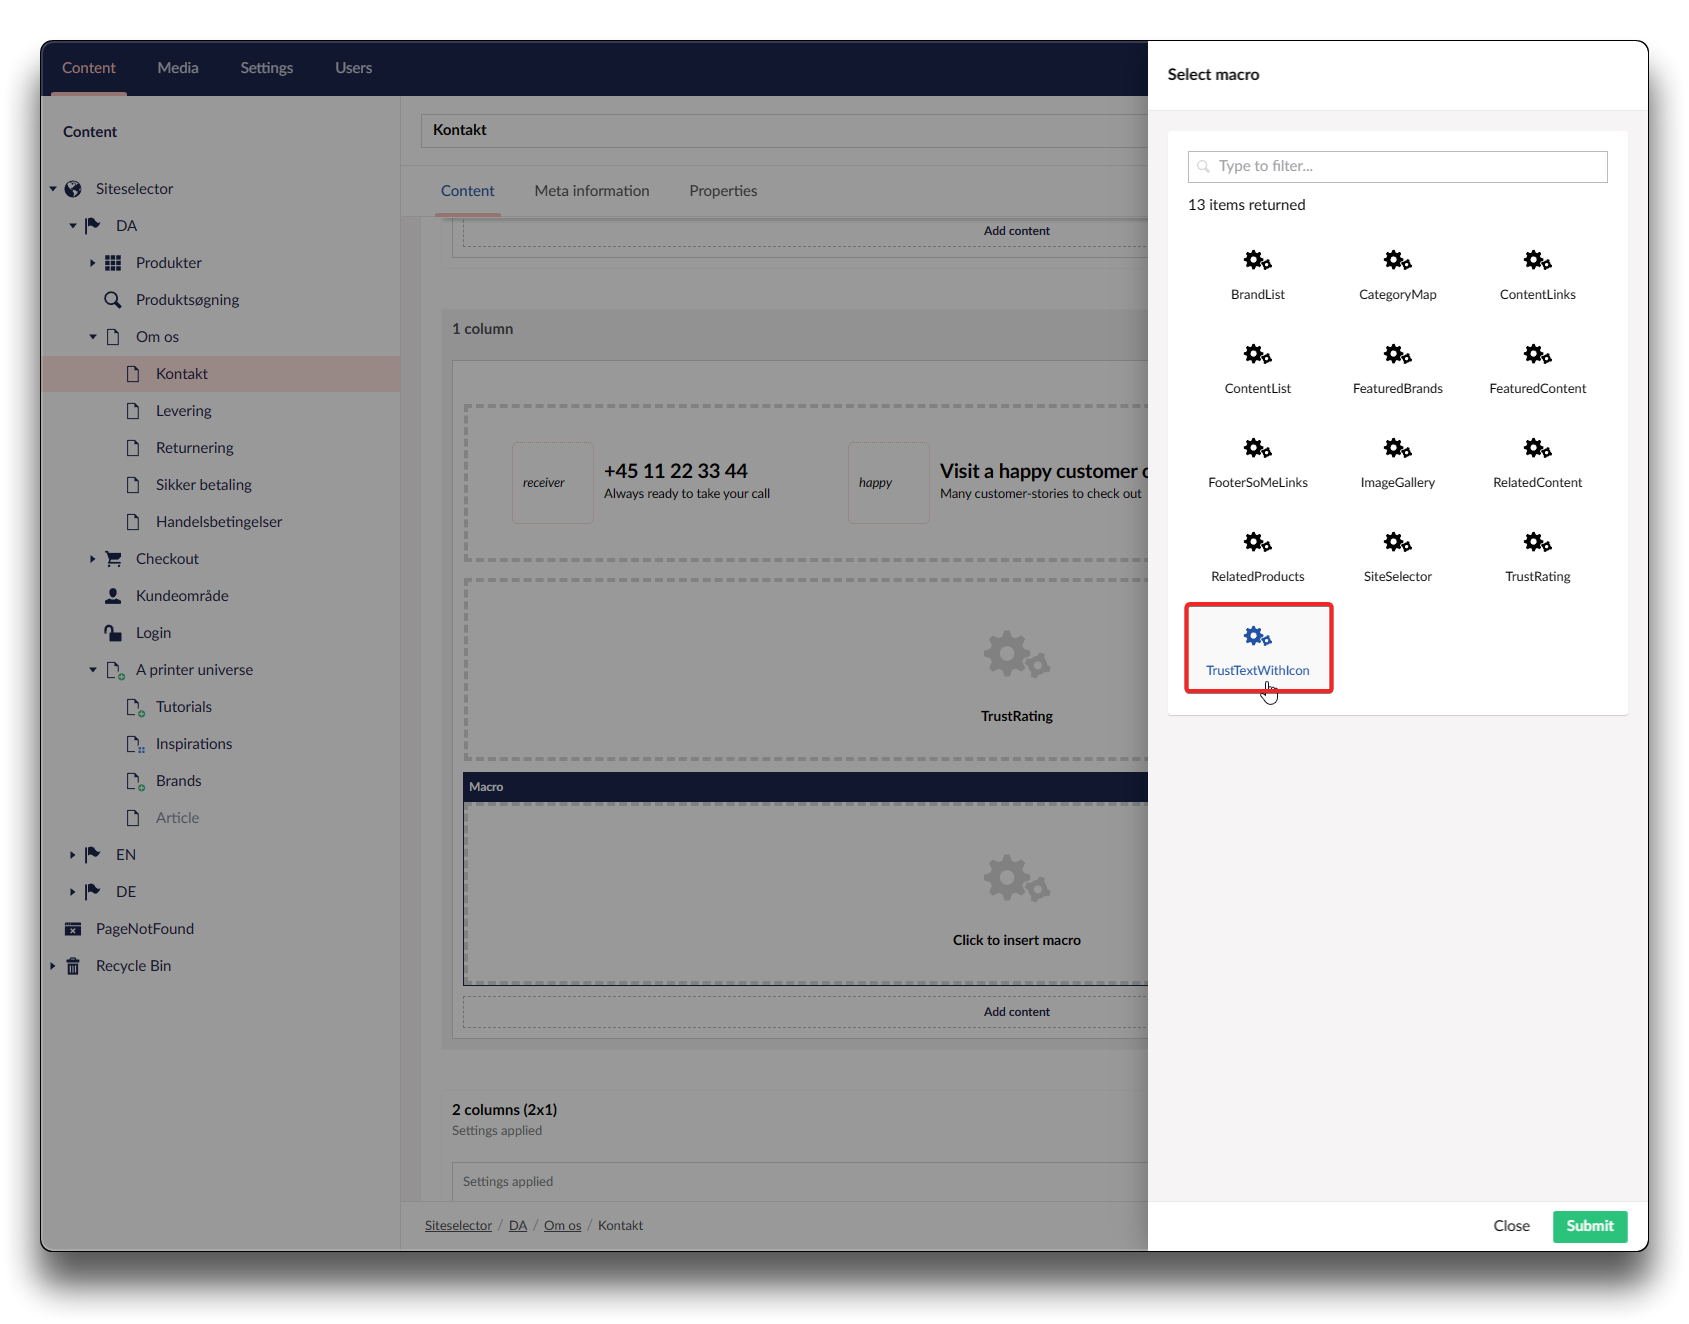Select the BrandList macro icon
Image resolution: width=1689 pixels, height=1324 pixels.
click(1257, 261)
